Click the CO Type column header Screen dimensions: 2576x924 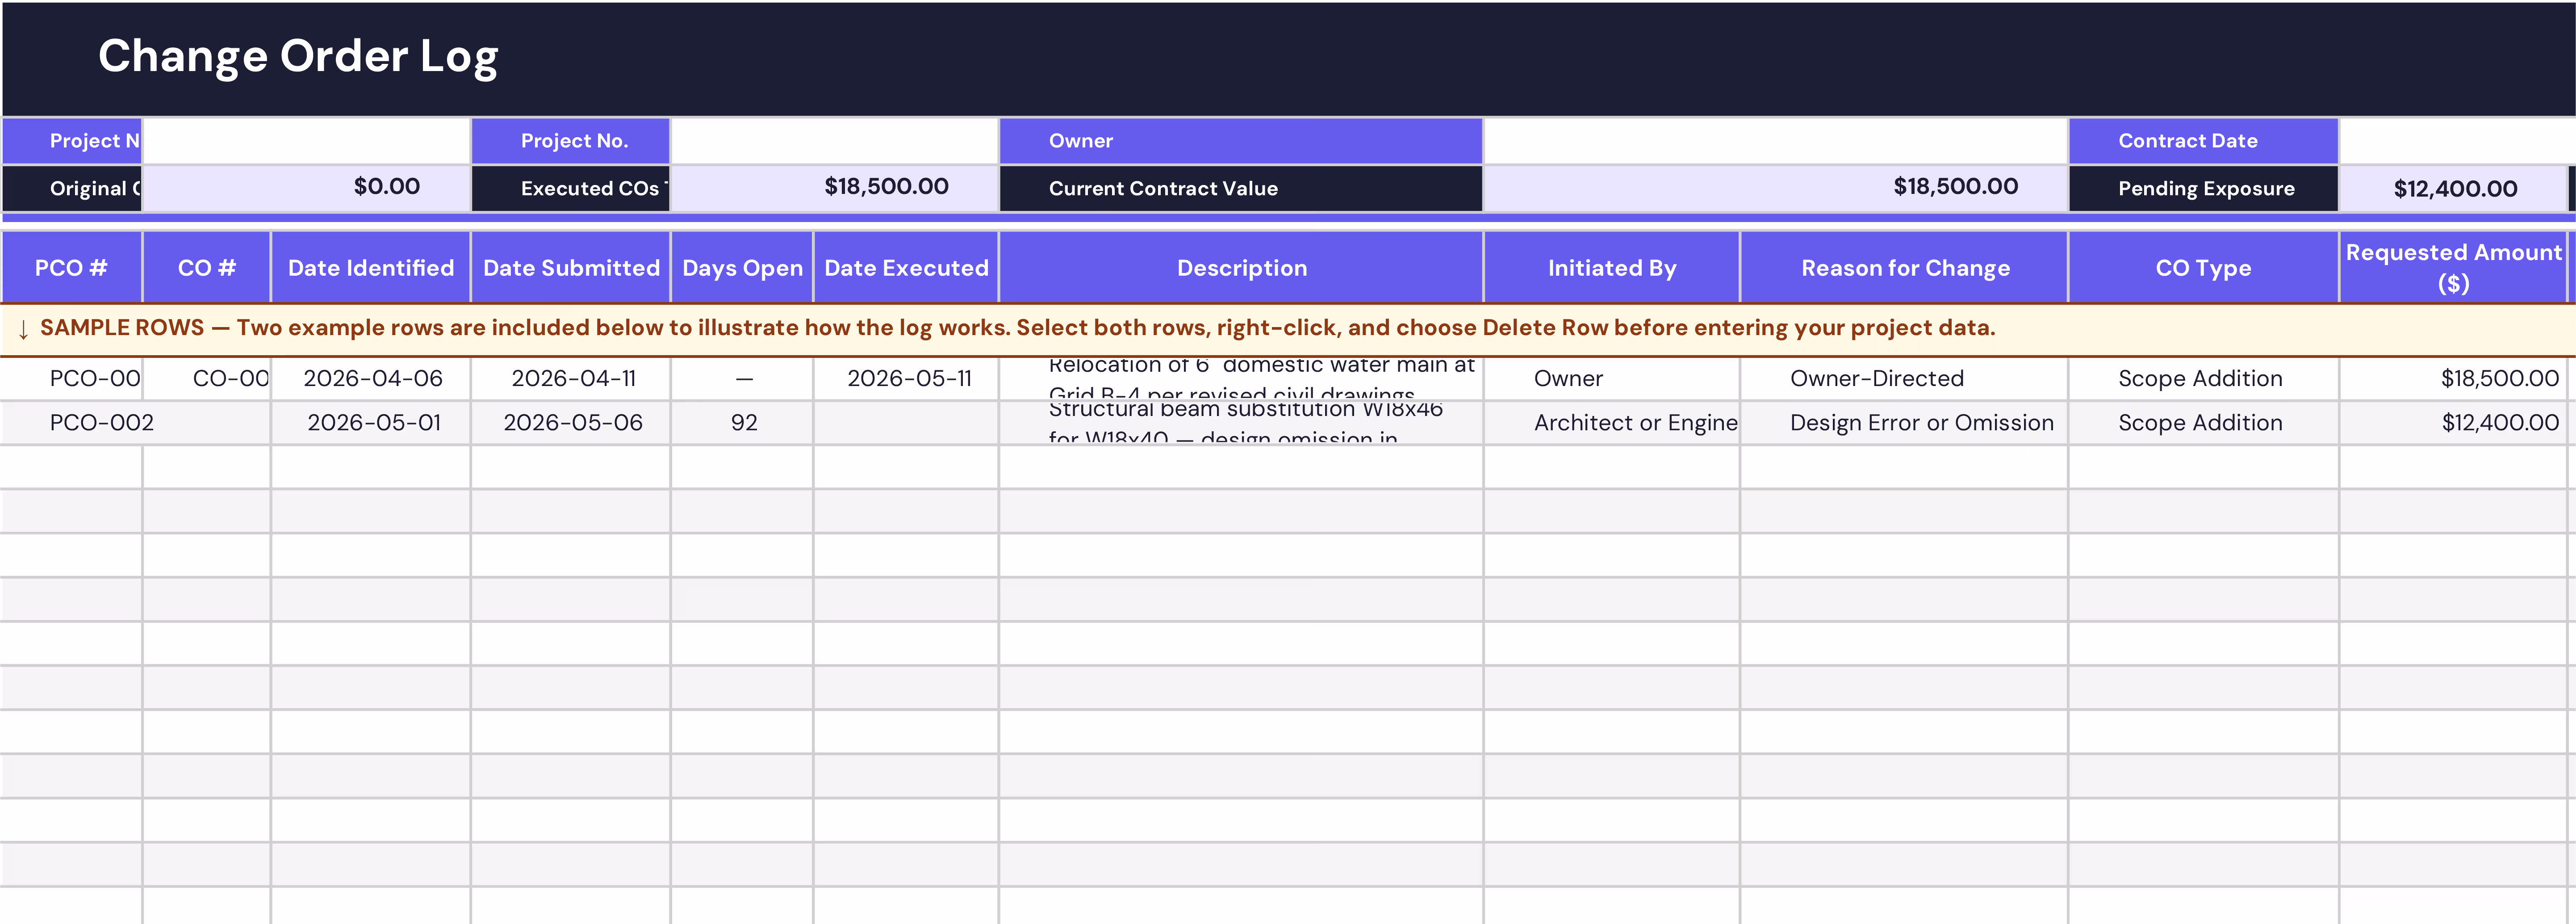point(2203,268)
